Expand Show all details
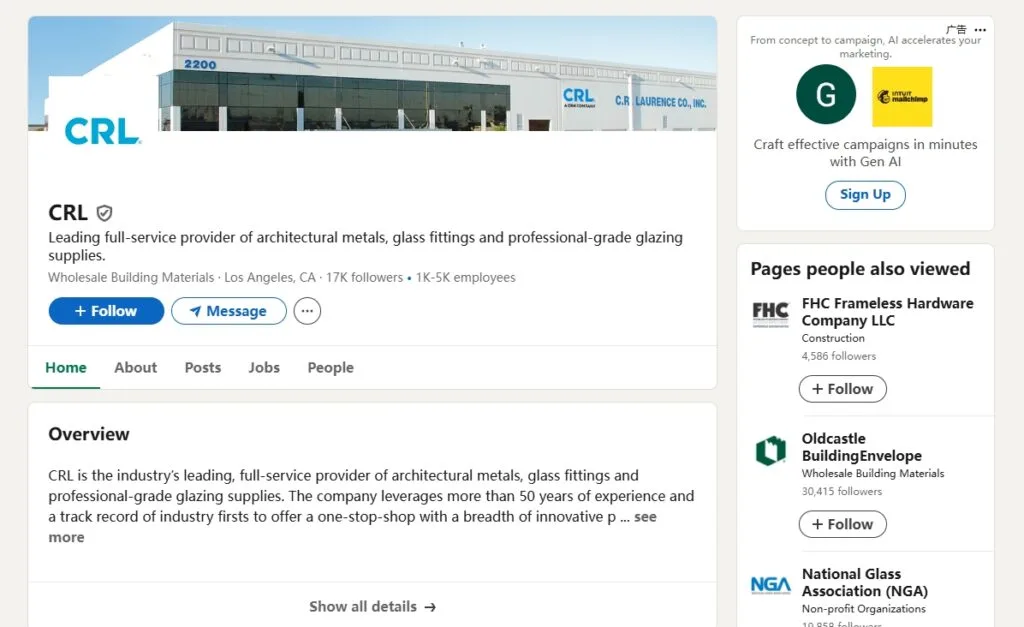The height and width of the screenshot is (627, 1024). (372, 607)
